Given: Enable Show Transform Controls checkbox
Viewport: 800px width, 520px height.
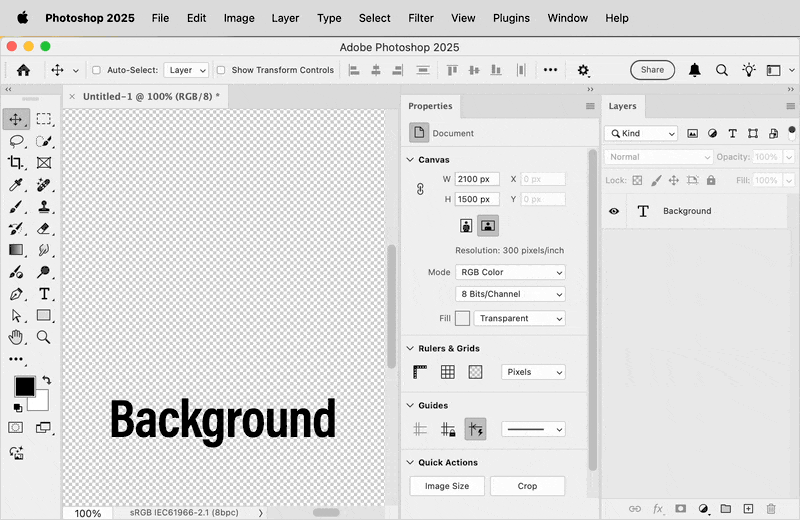Looking at the screenshot, I should click(221, 70).
